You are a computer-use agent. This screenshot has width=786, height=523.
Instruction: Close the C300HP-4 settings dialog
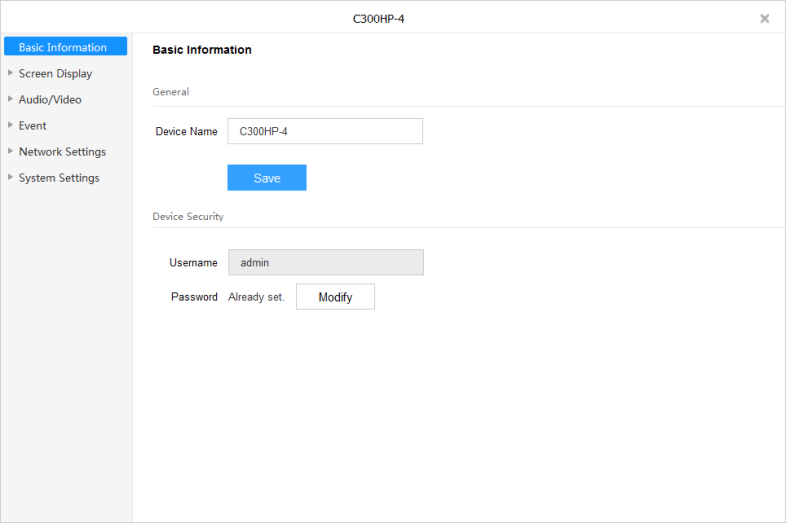click(x=765, y=18)
